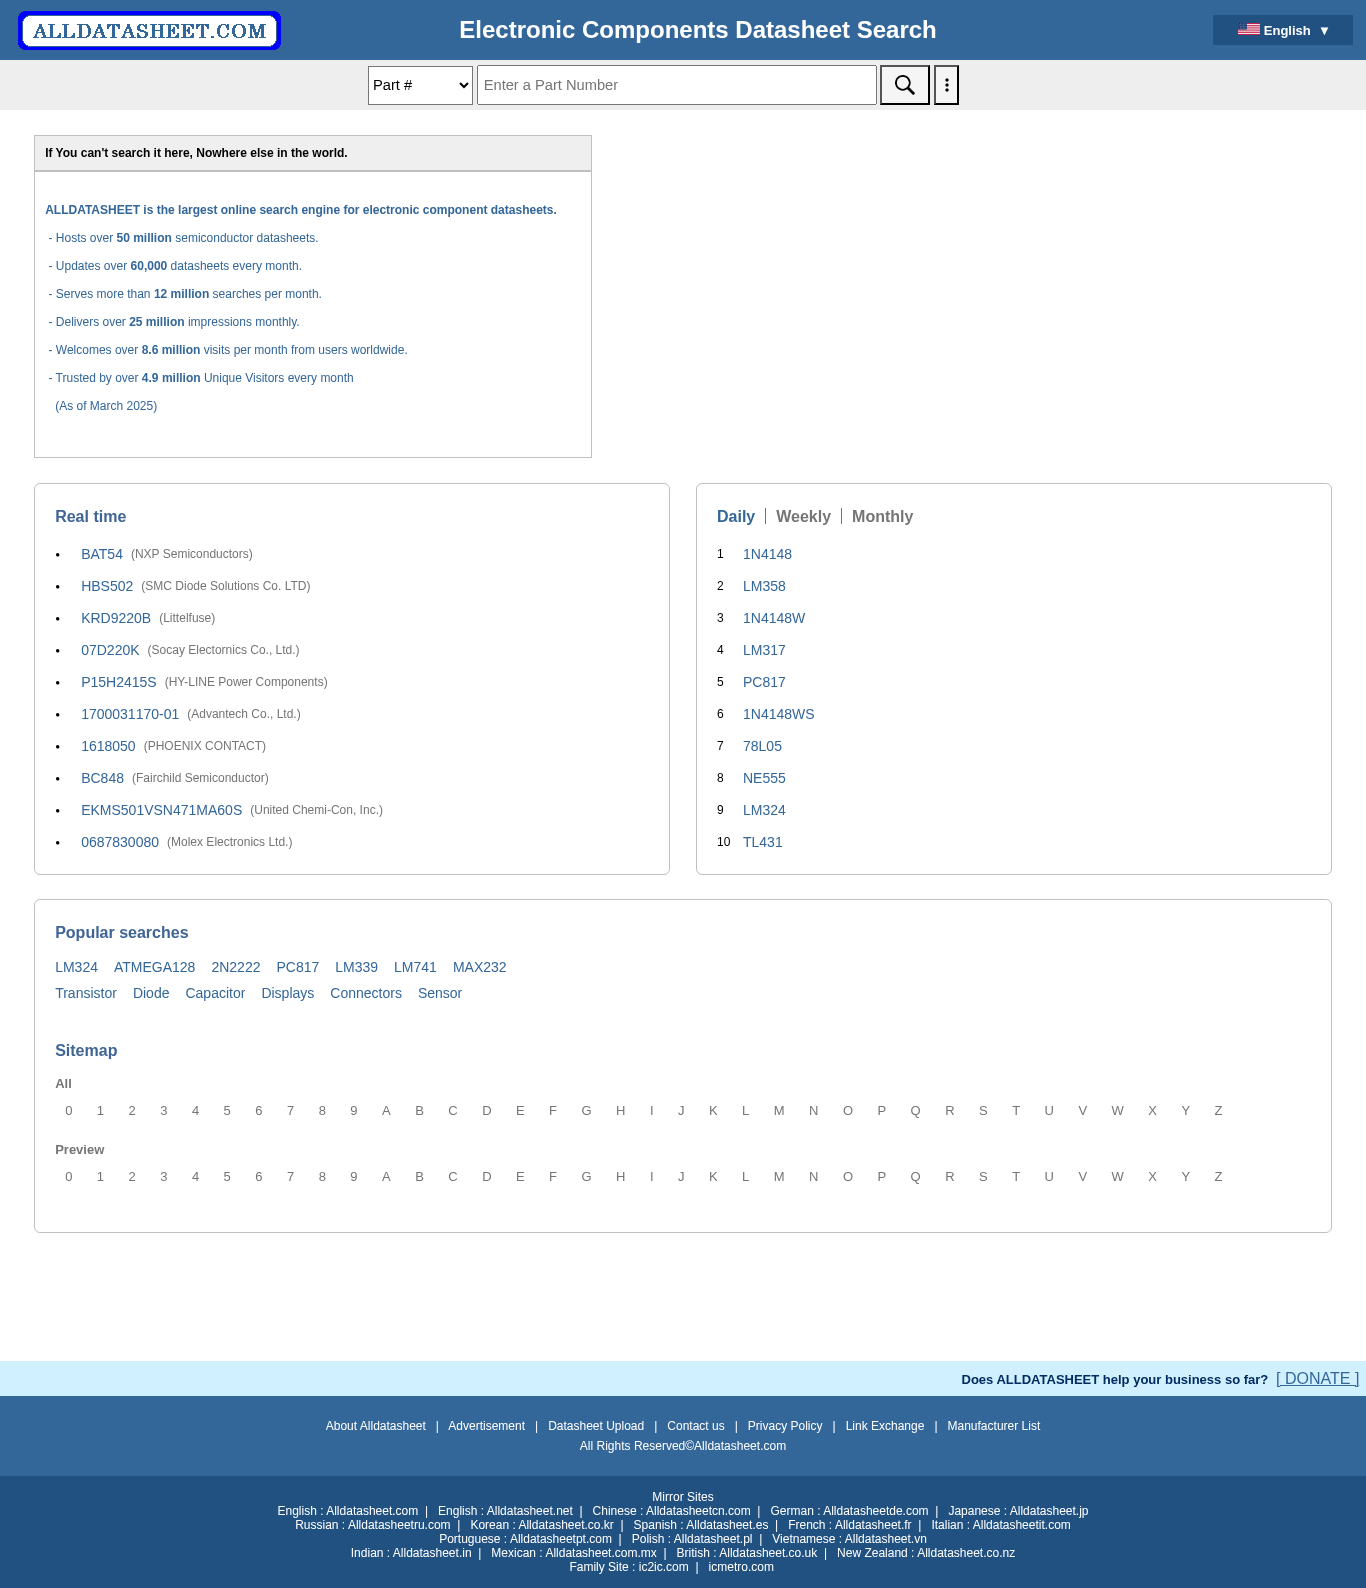Open the LM317 ranking link
The image size is (1366, 1588).
point(764,650)
